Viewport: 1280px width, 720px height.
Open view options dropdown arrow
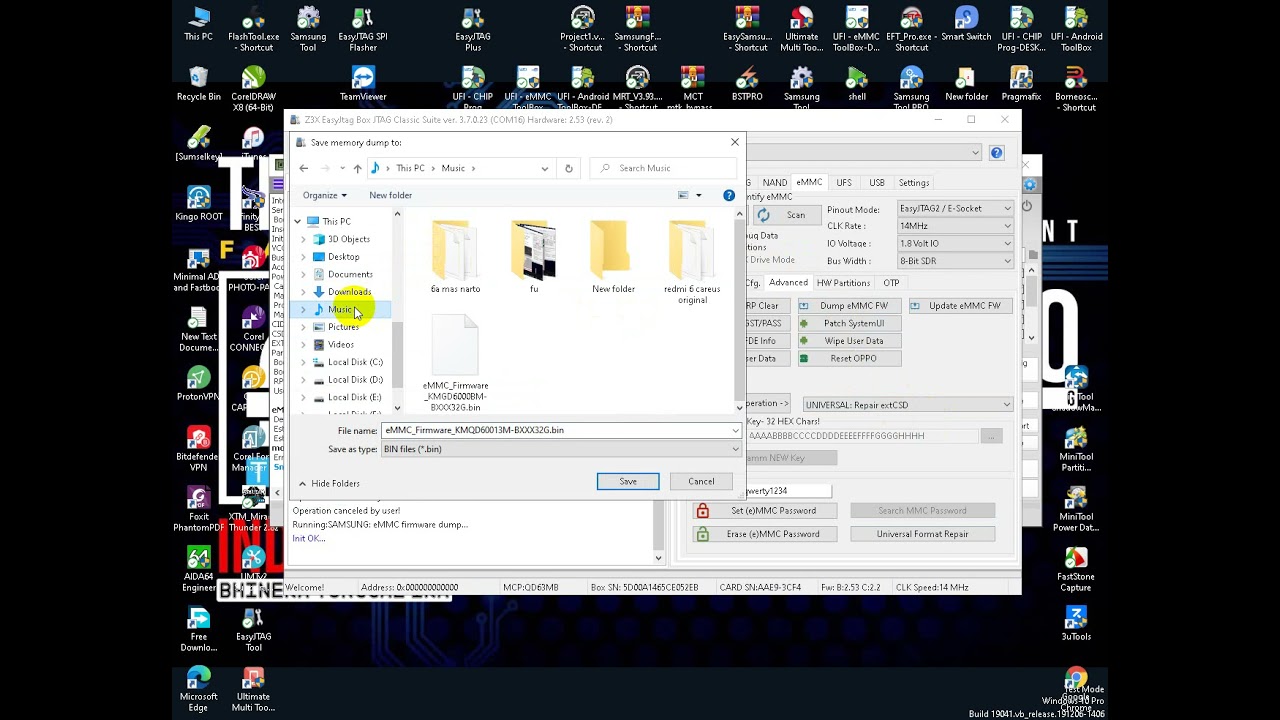point(698,195)
